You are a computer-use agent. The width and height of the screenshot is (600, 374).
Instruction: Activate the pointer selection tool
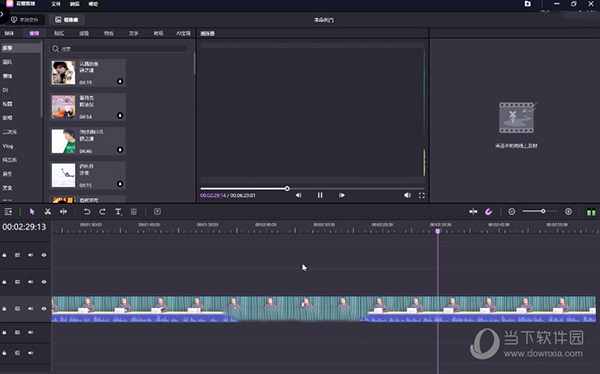click(x=32, y=212)
